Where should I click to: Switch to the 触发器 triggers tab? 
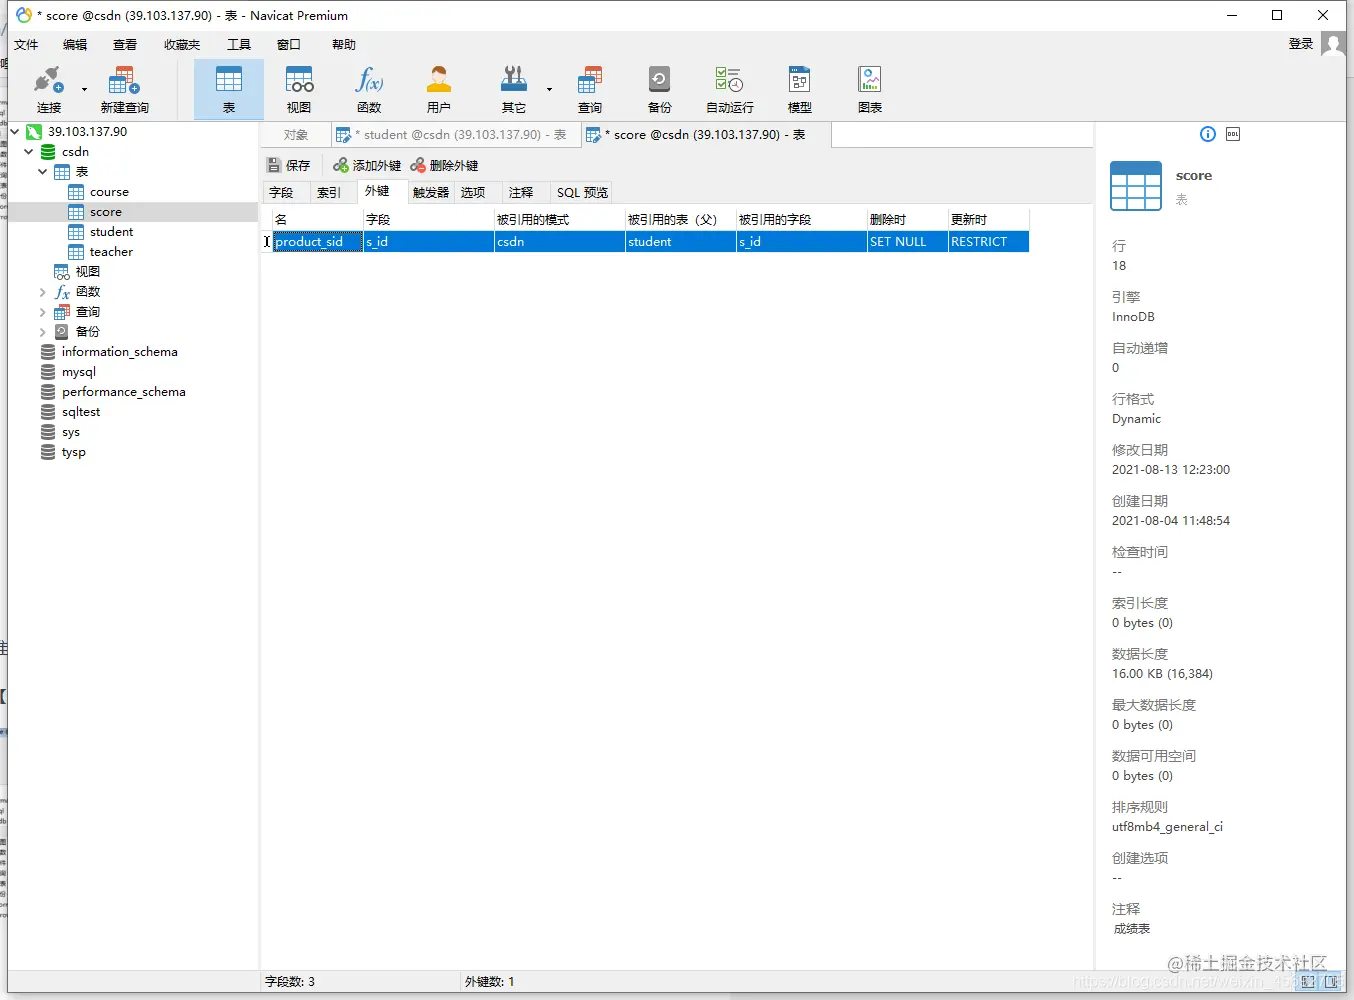430,192
